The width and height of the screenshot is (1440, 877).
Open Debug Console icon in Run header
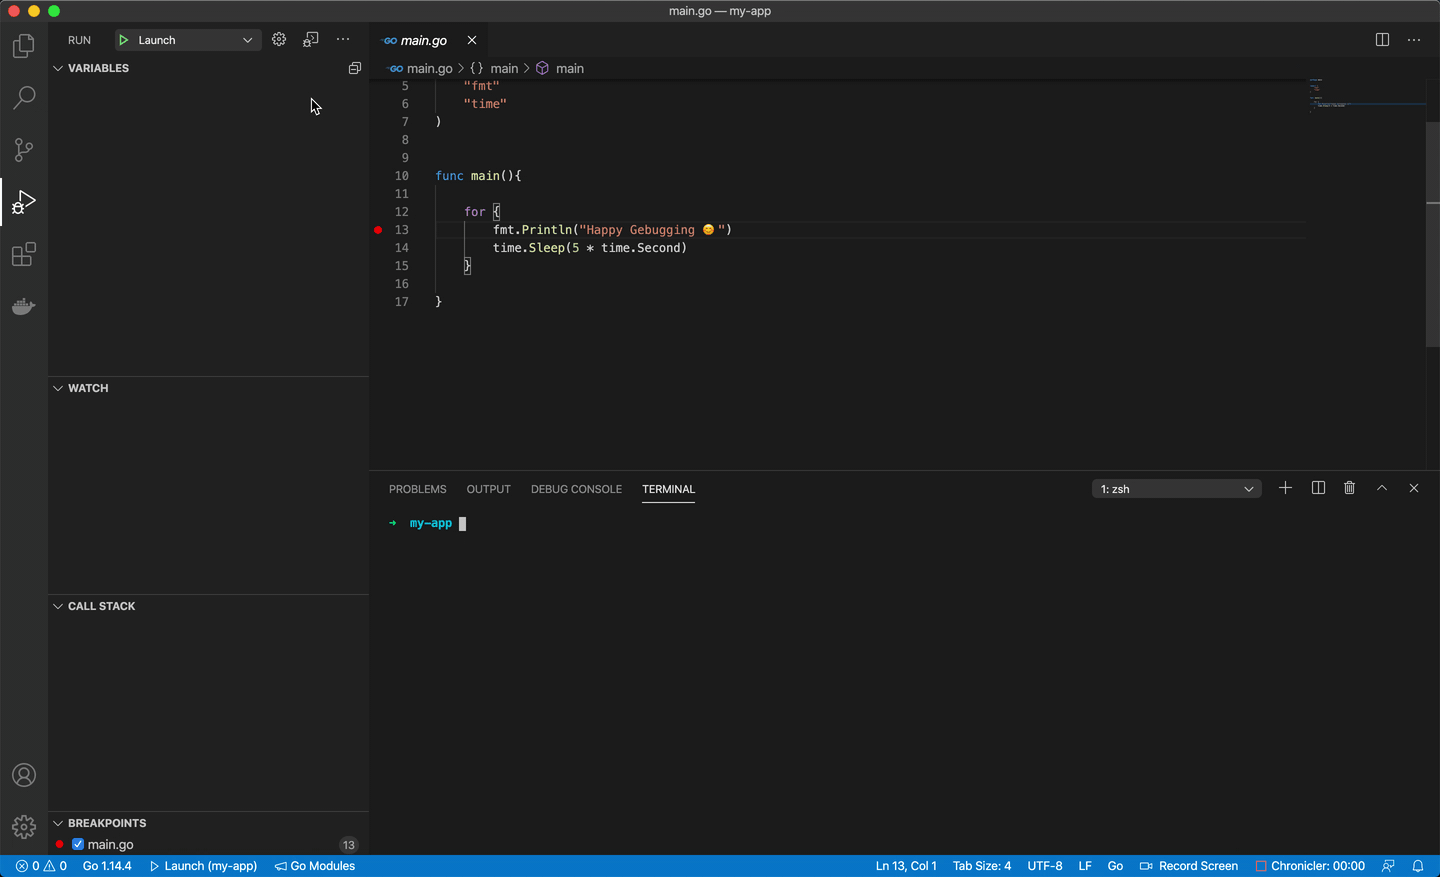(311, 40)
